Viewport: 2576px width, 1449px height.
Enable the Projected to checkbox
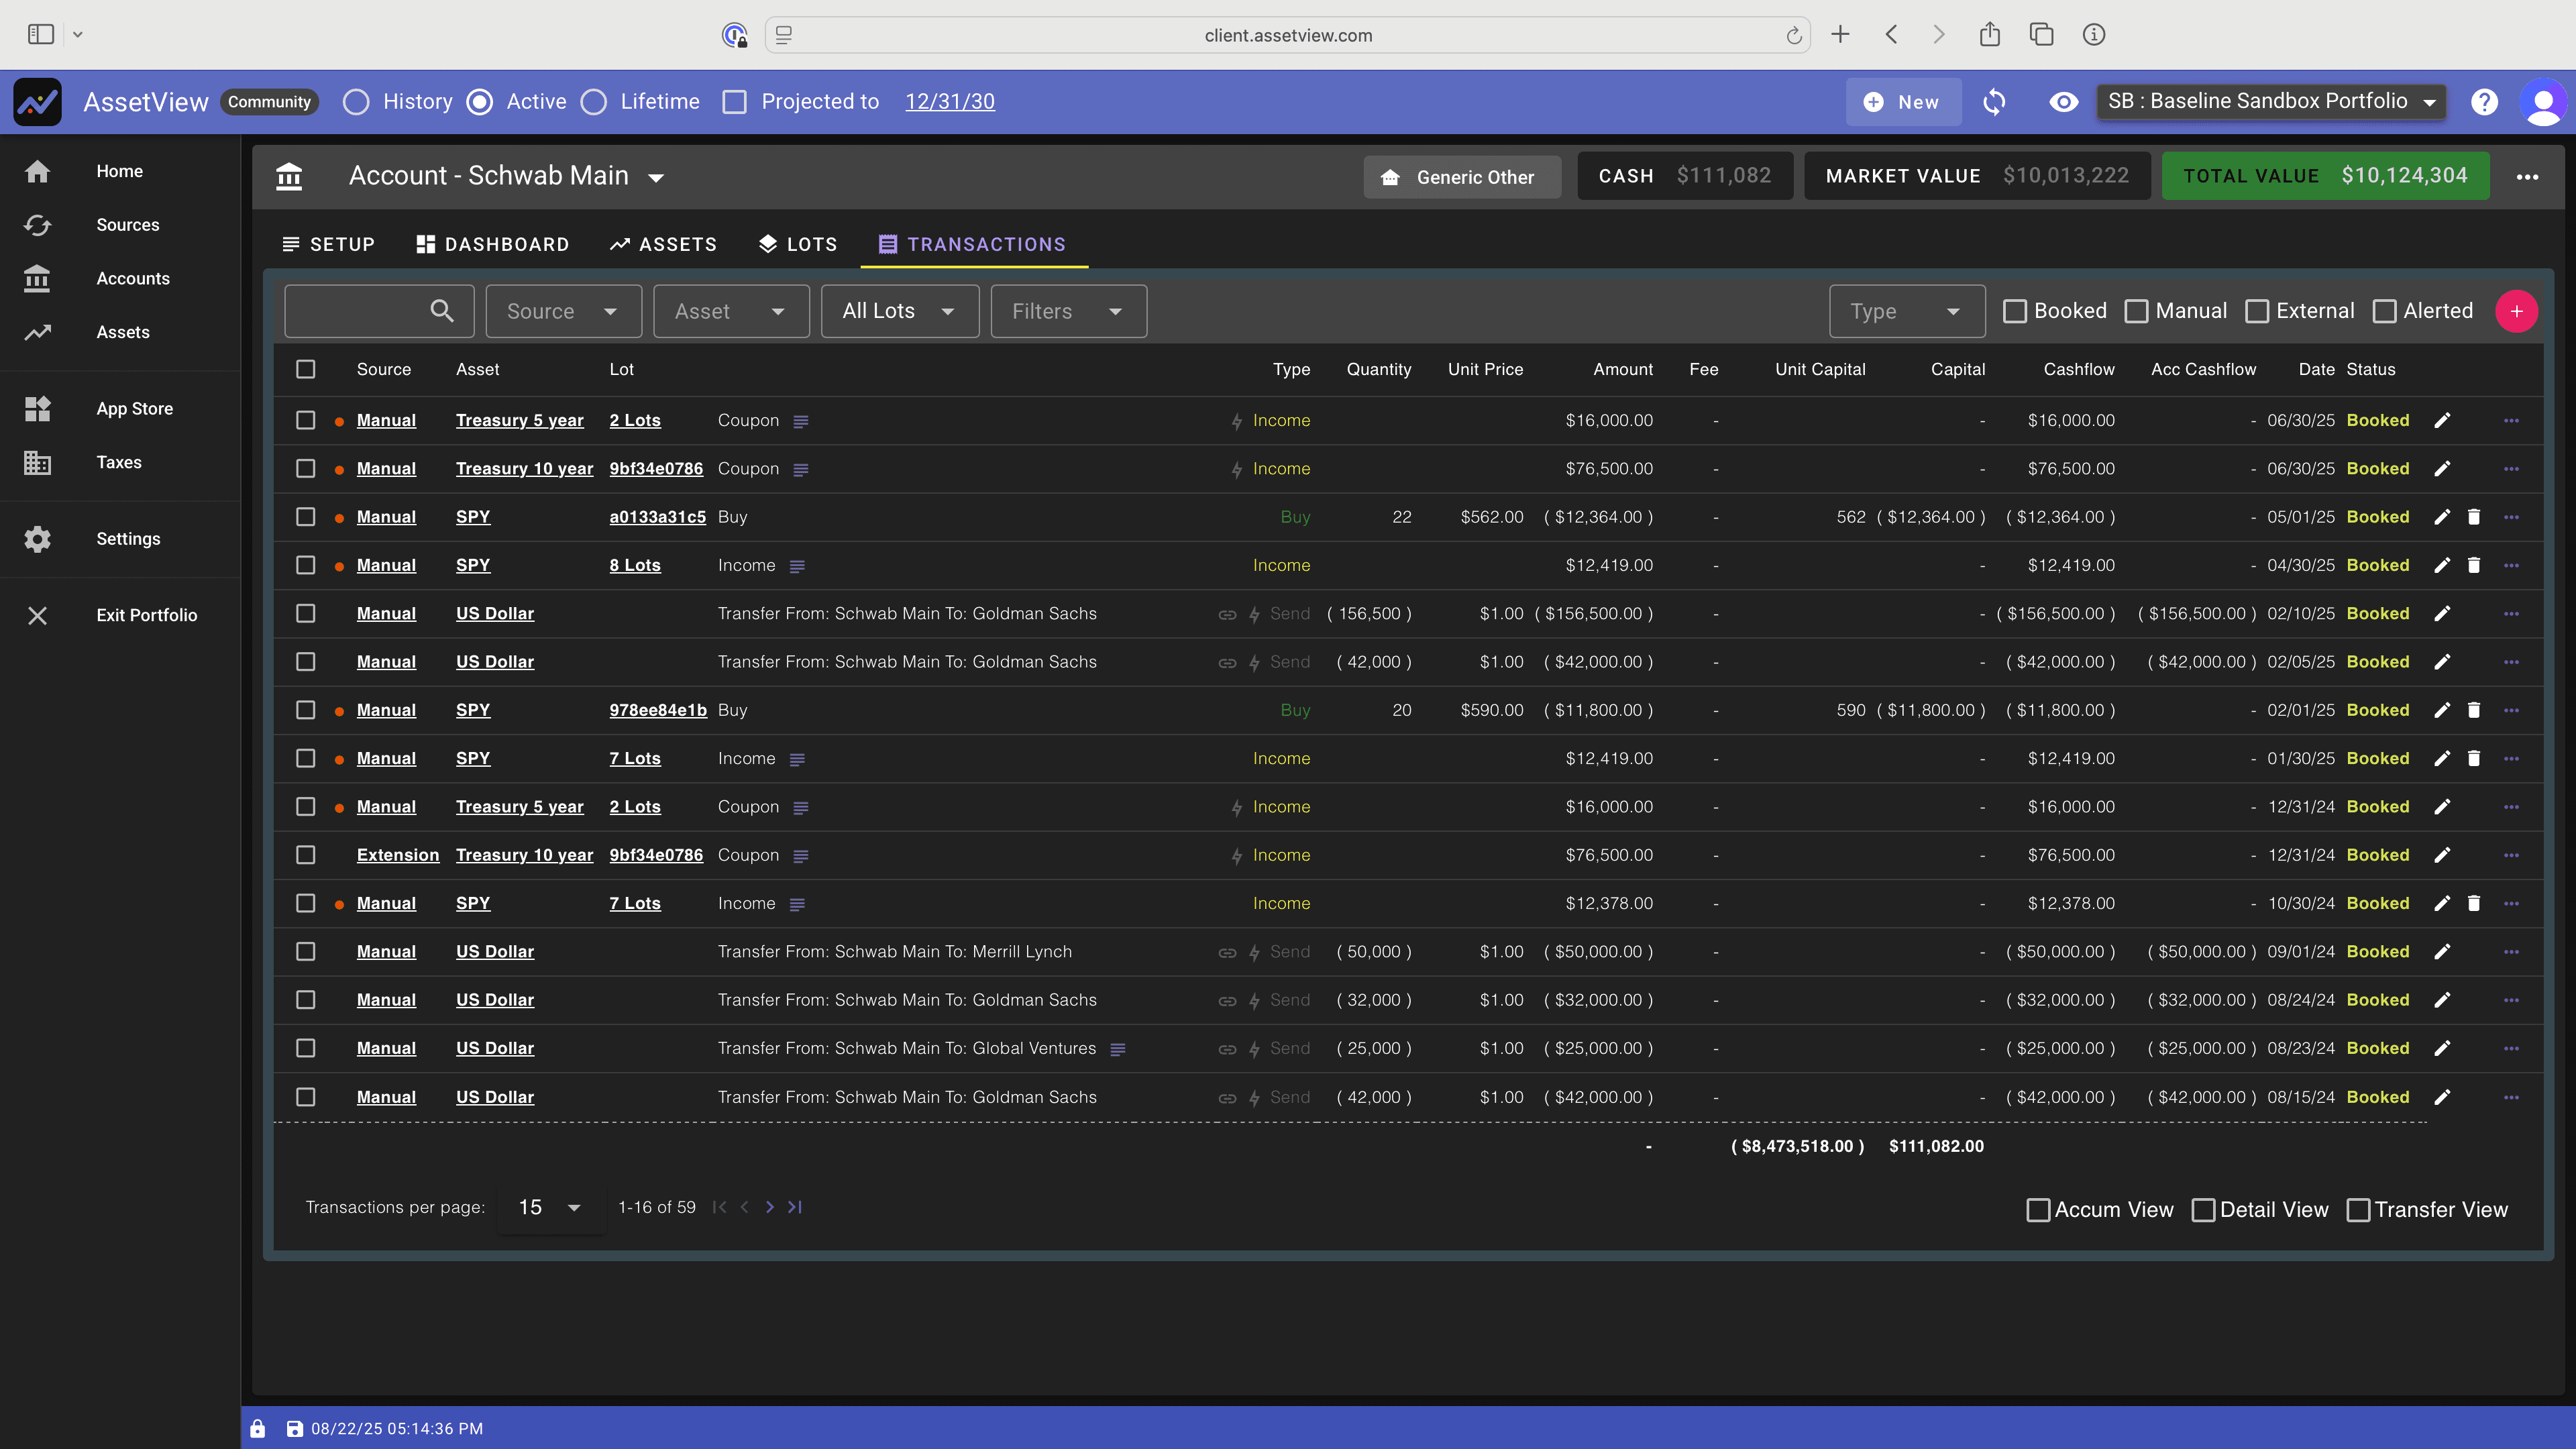[x=735, y=102]
